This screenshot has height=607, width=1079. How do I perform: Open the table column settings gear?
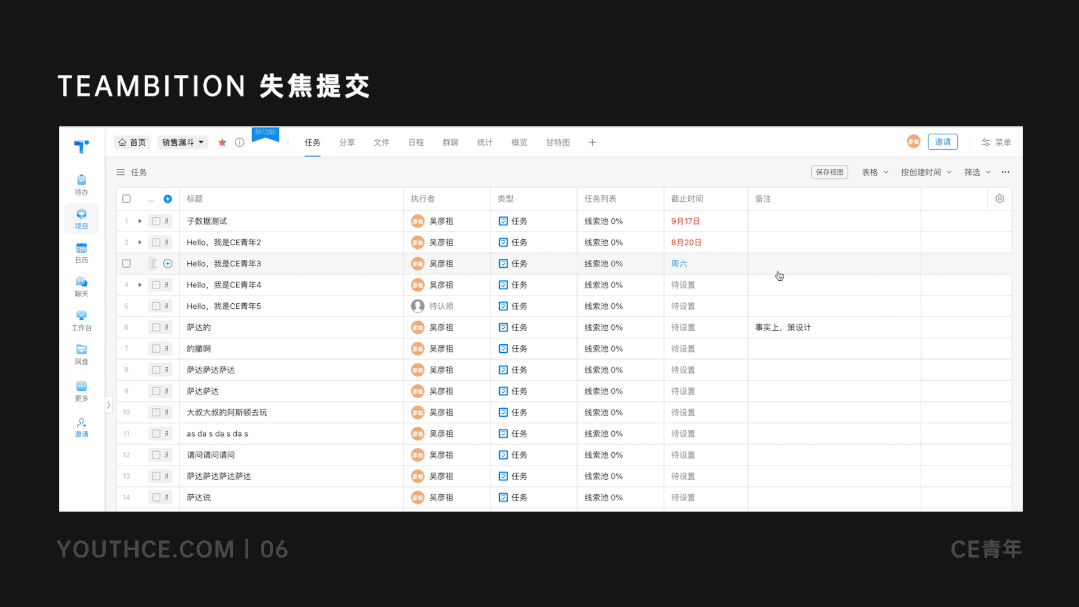tap(1000, 199)
